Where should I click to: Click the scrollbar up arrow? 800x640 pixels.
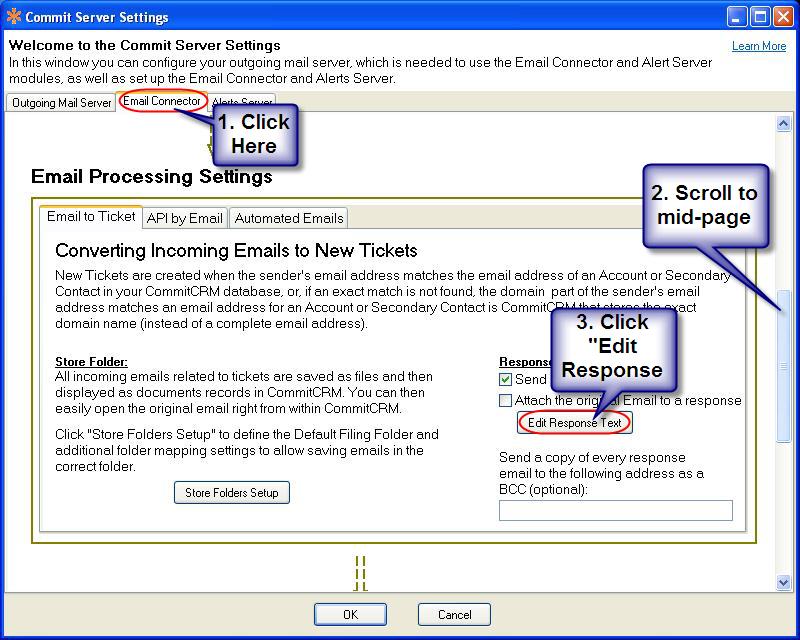tap(784, 124)
